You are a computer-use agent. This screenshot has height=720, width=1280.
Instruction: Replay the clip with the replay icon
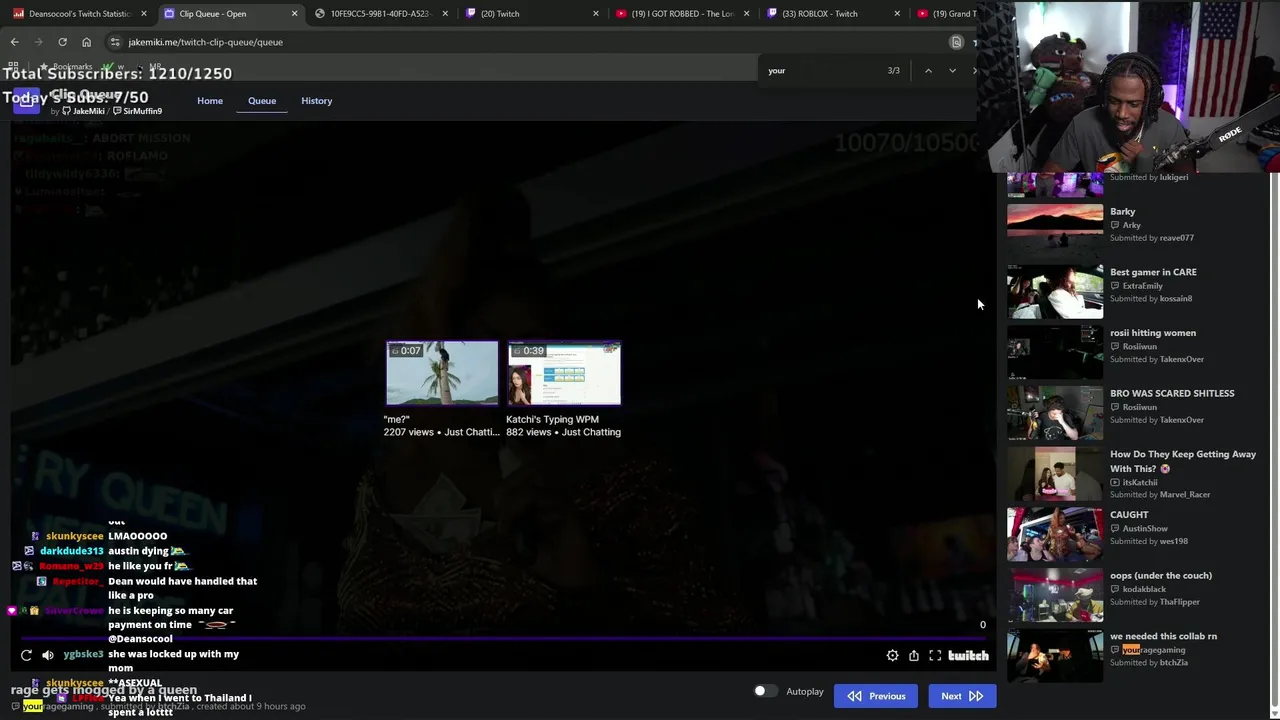(26, 655)
